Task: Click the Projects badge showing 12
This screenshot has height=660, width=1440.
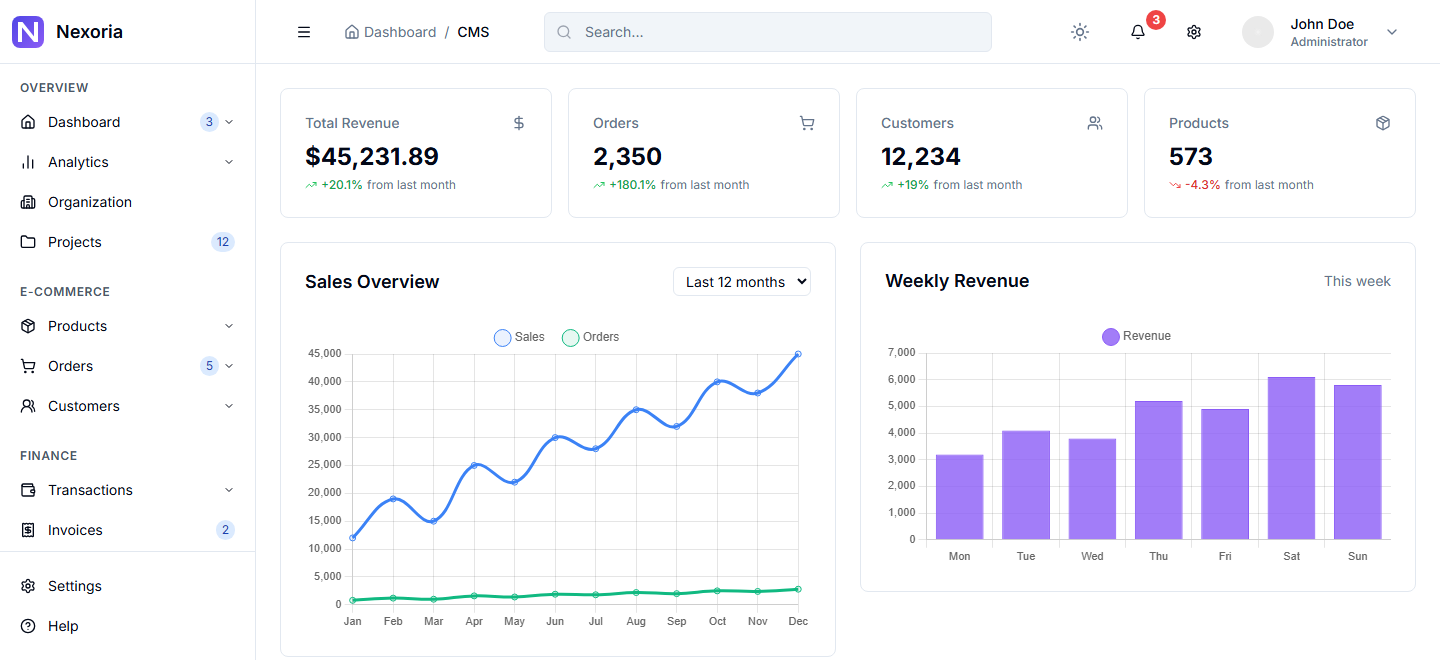Action: tap(223, 242)
